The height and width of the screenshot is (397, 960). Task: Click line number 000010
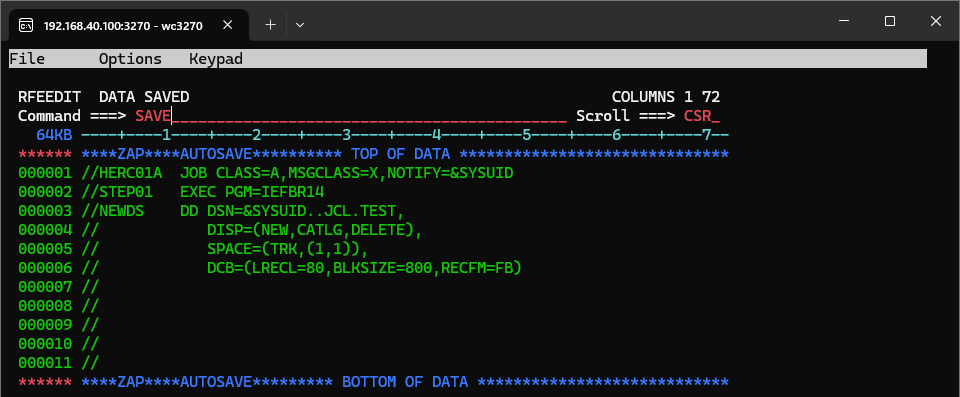click(45, 344)
